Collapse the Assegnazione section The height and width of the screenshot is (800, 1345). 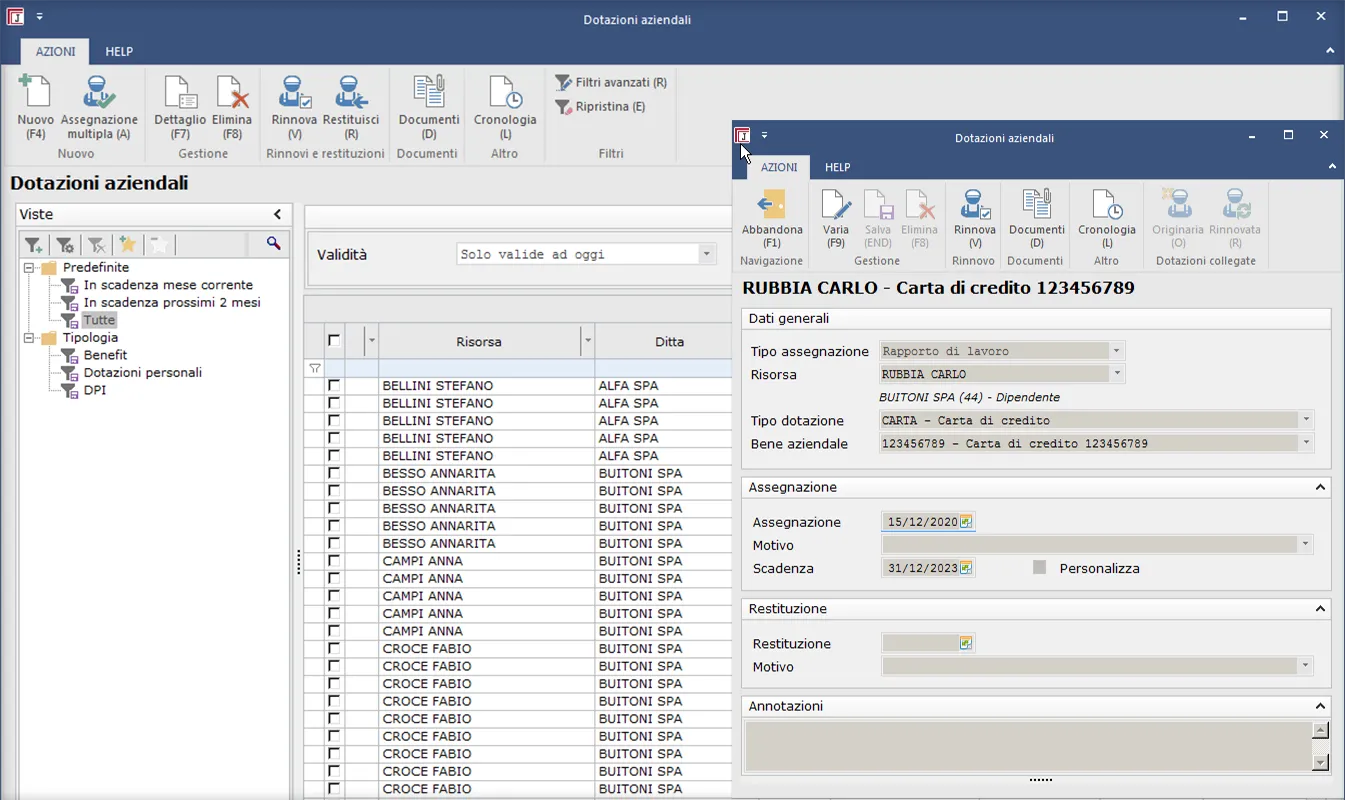tap(1320, 488)
